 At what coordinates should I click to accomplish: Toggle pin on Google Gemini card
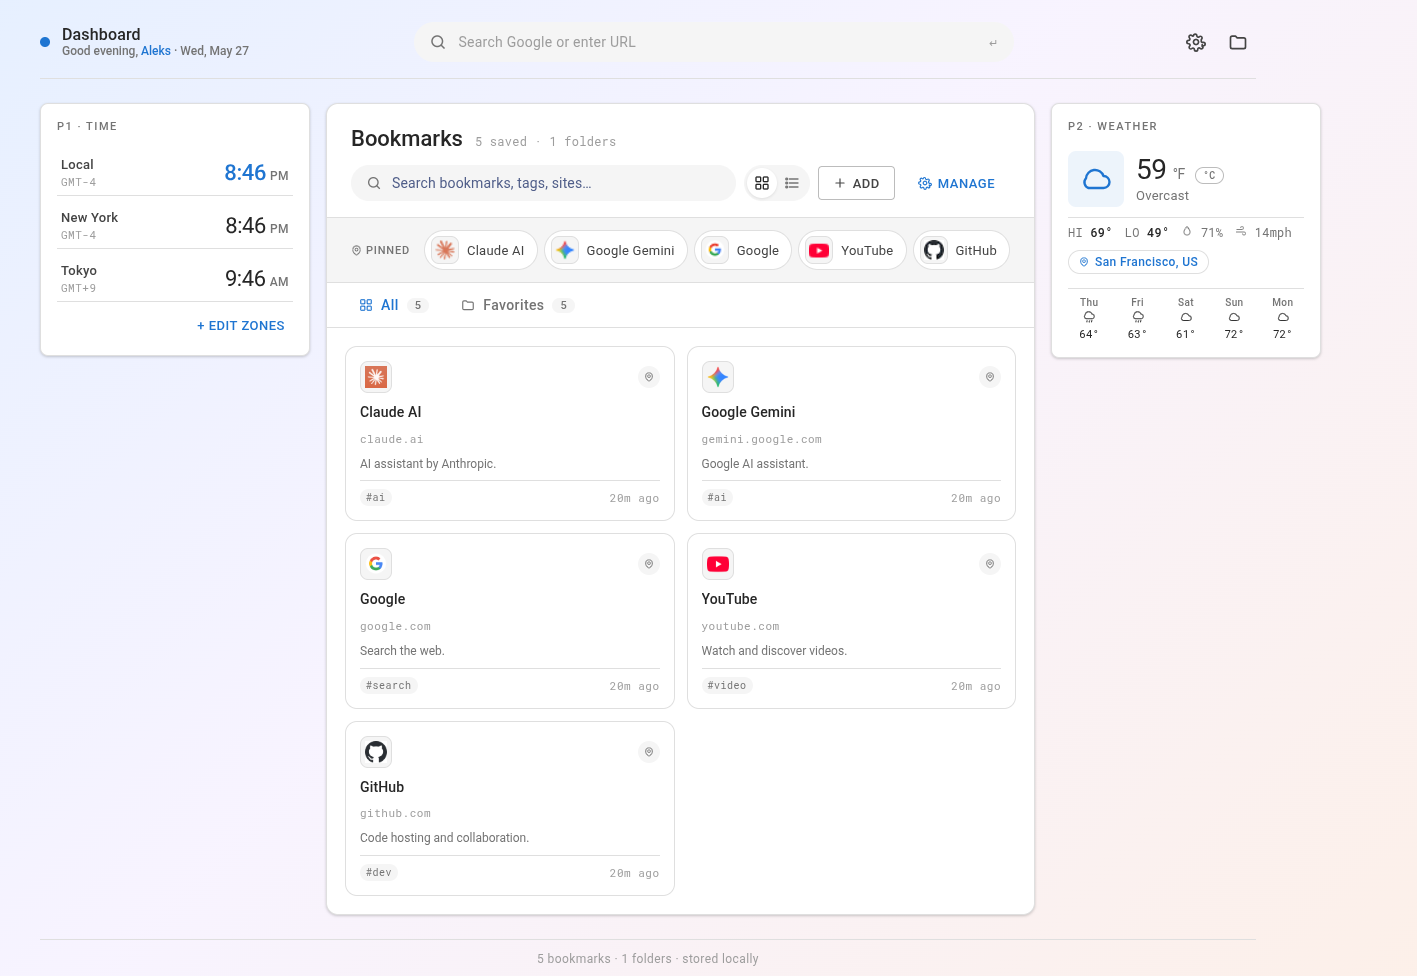(x=990, y=377)
